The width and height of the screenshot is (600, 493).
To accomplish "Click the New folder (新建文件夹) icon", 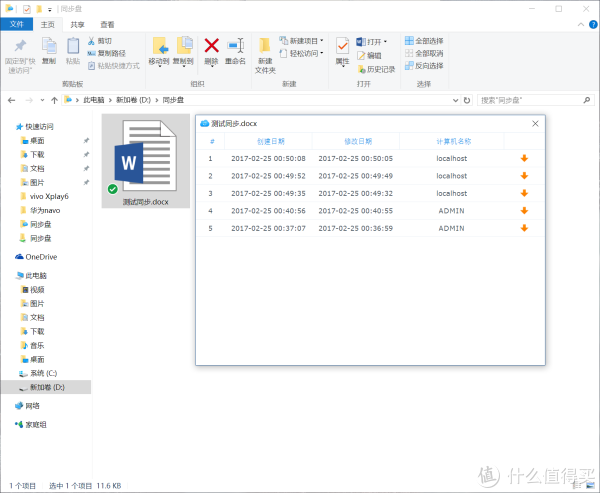I will 265,46.
